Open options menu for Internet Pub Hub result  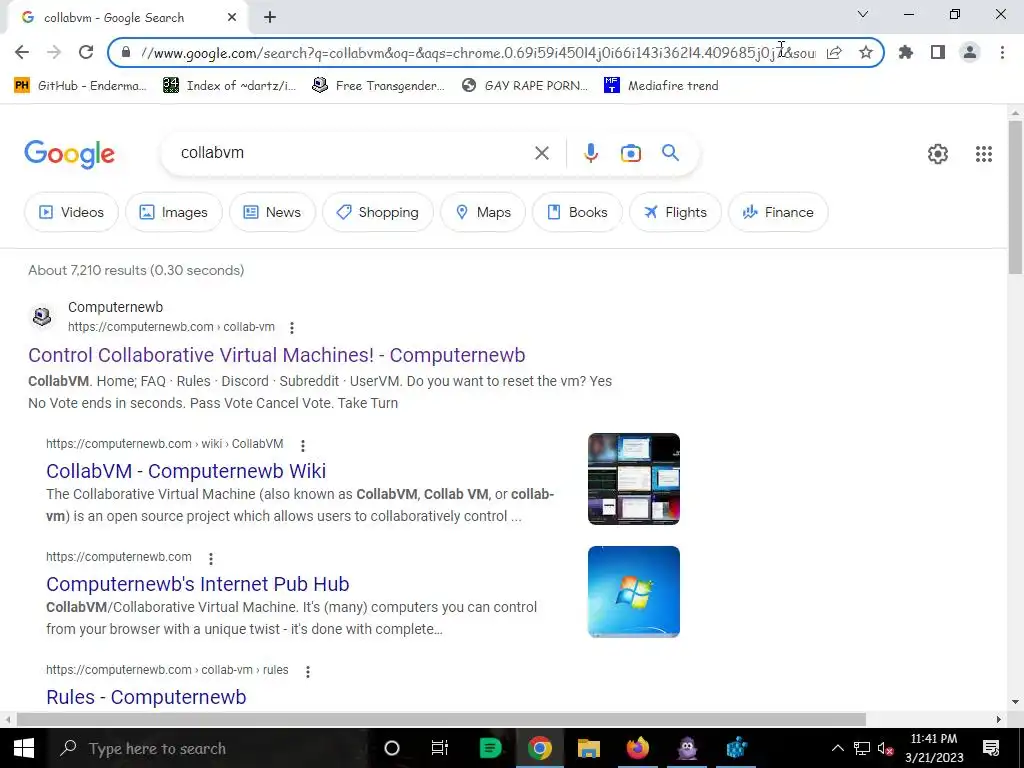210,558
